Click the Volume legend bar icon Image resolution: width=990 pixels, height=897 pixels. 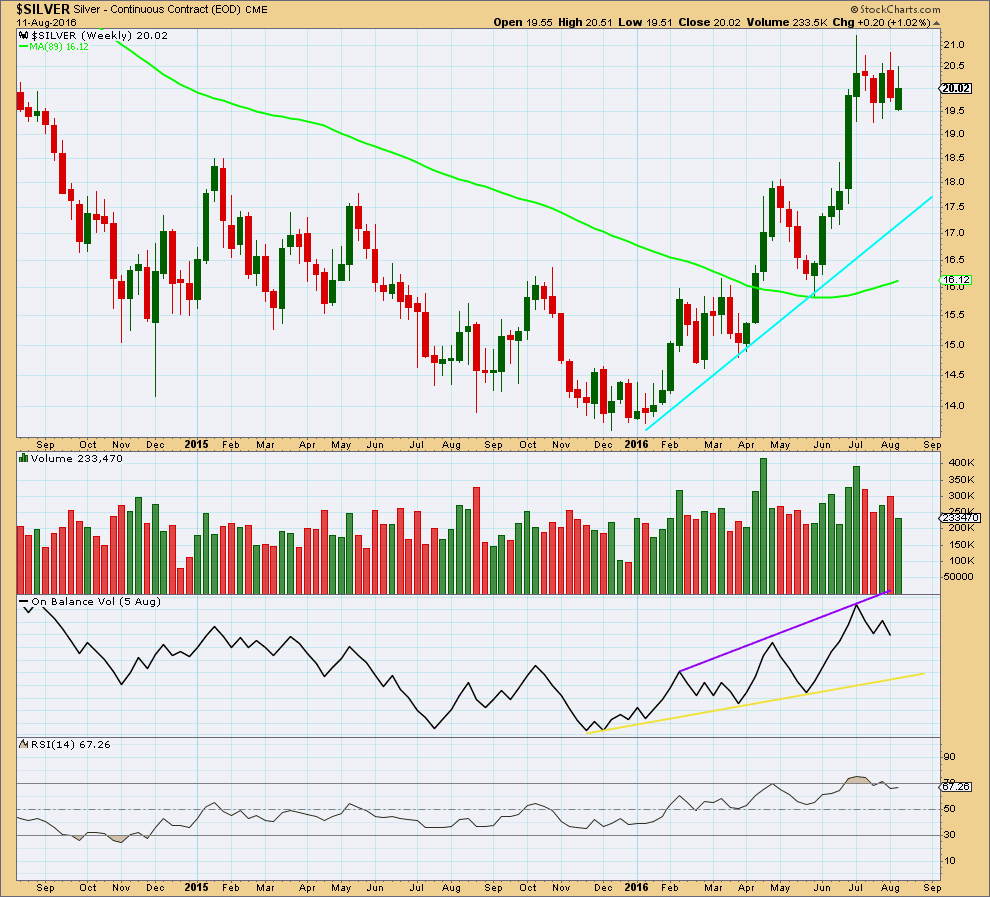click(x=23, y=458)
